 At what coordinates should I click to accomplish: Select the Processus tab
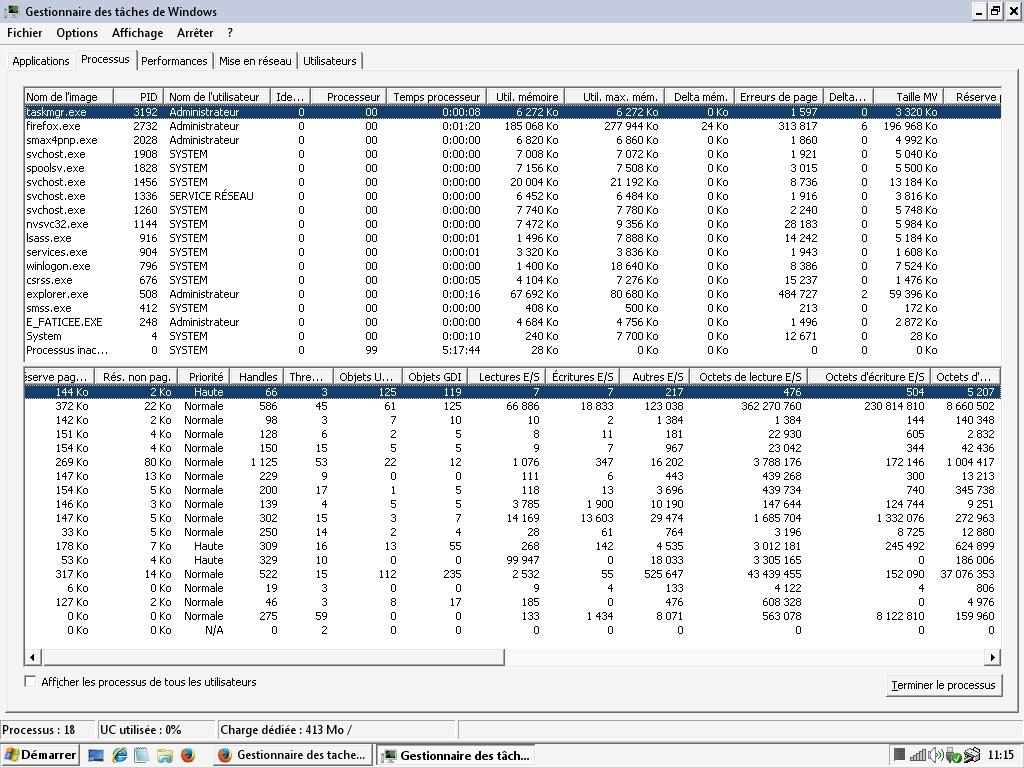[x=105, y=59]
